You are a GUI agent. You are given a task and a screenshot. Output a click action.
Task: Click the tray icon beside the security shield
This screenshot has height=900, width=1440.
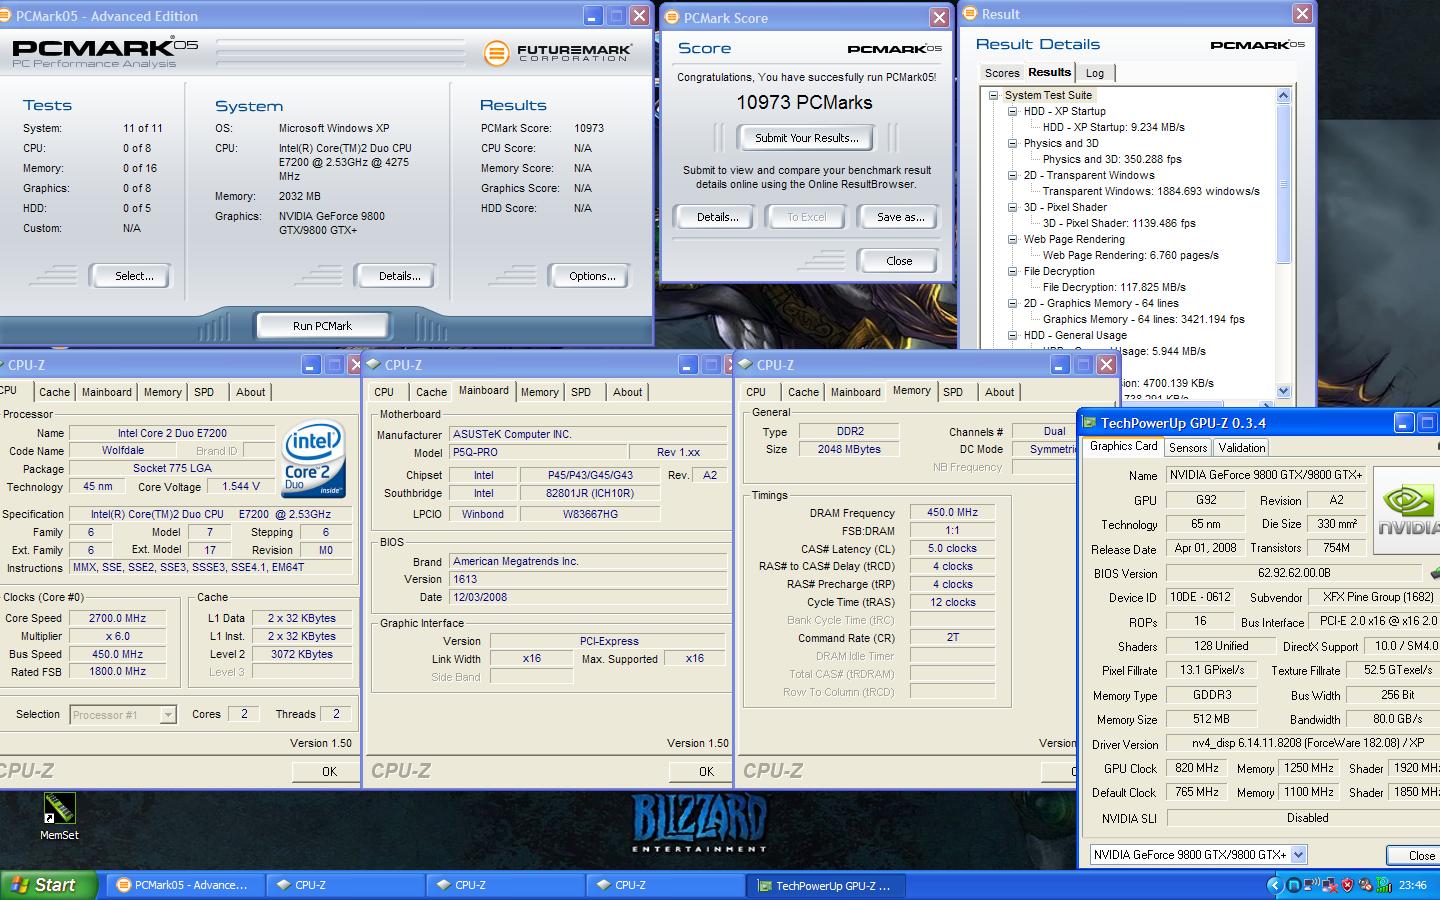click(1365, 885)
